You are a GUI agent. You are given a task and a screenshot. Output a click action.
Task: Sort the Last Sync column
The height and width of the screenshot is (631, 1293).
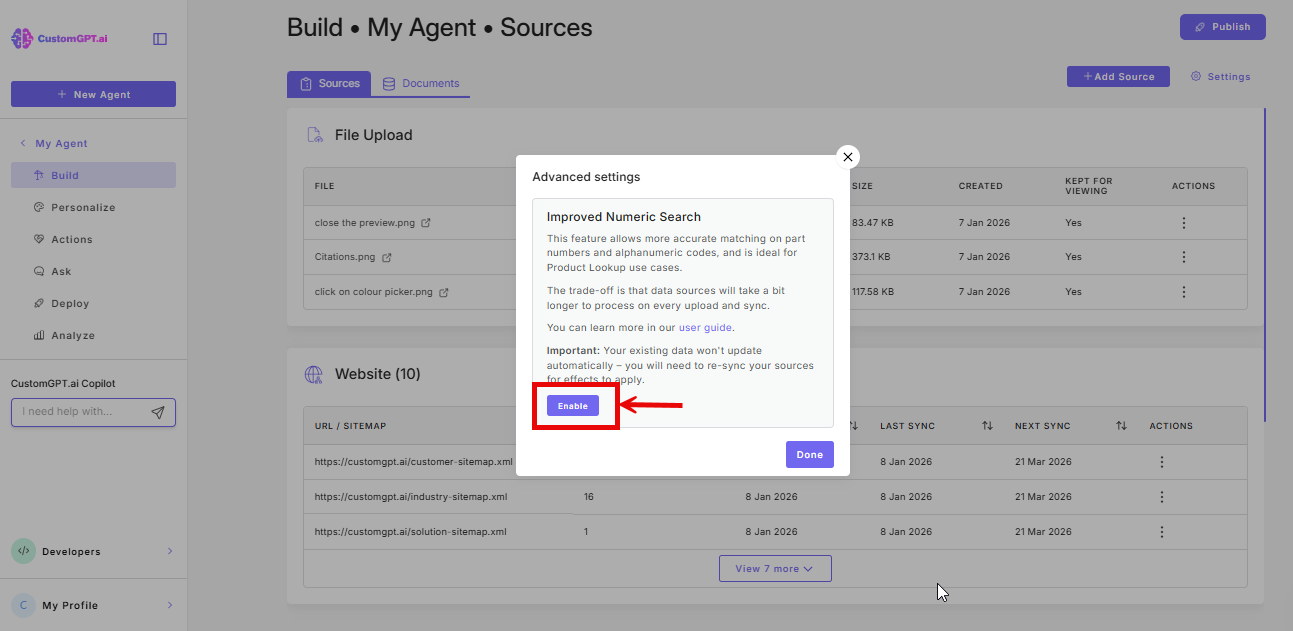[x=987, y=425]
